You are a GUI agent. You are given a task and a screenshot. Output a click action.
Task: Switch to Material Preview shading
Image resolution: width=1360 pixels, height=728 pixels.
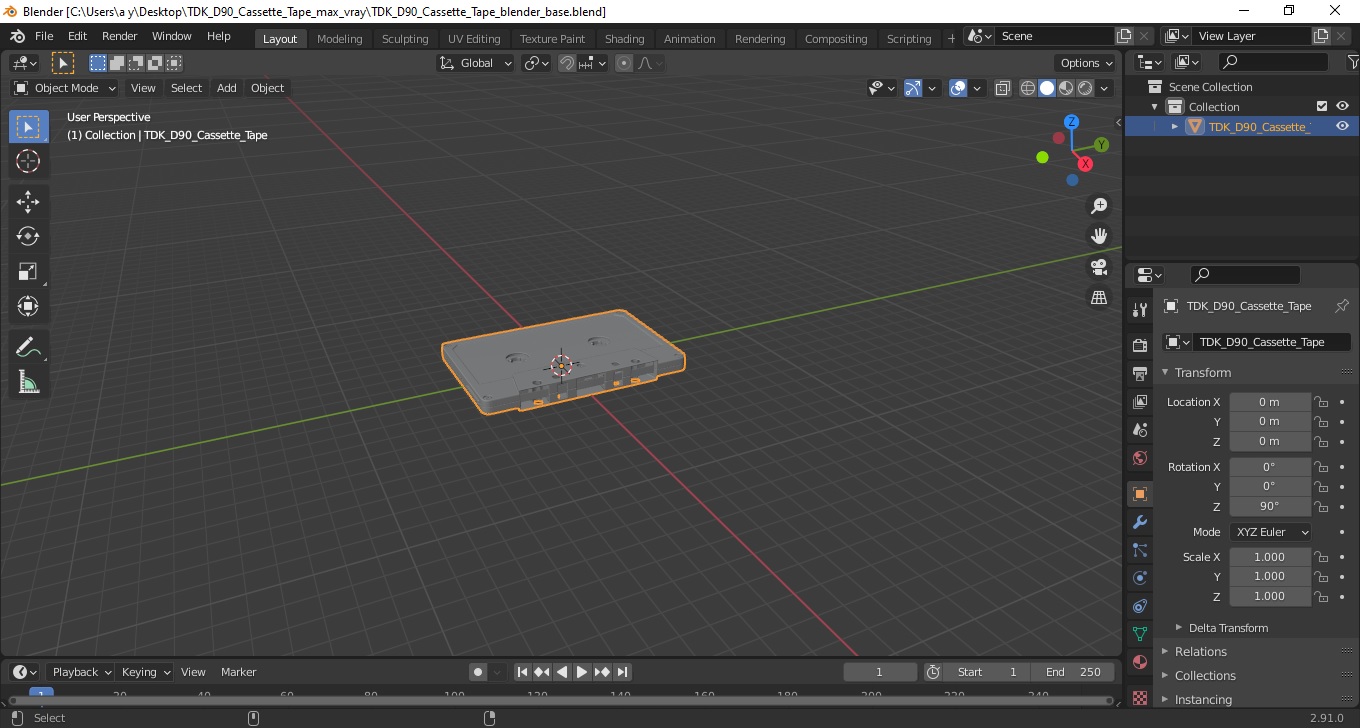point(1066,88)
